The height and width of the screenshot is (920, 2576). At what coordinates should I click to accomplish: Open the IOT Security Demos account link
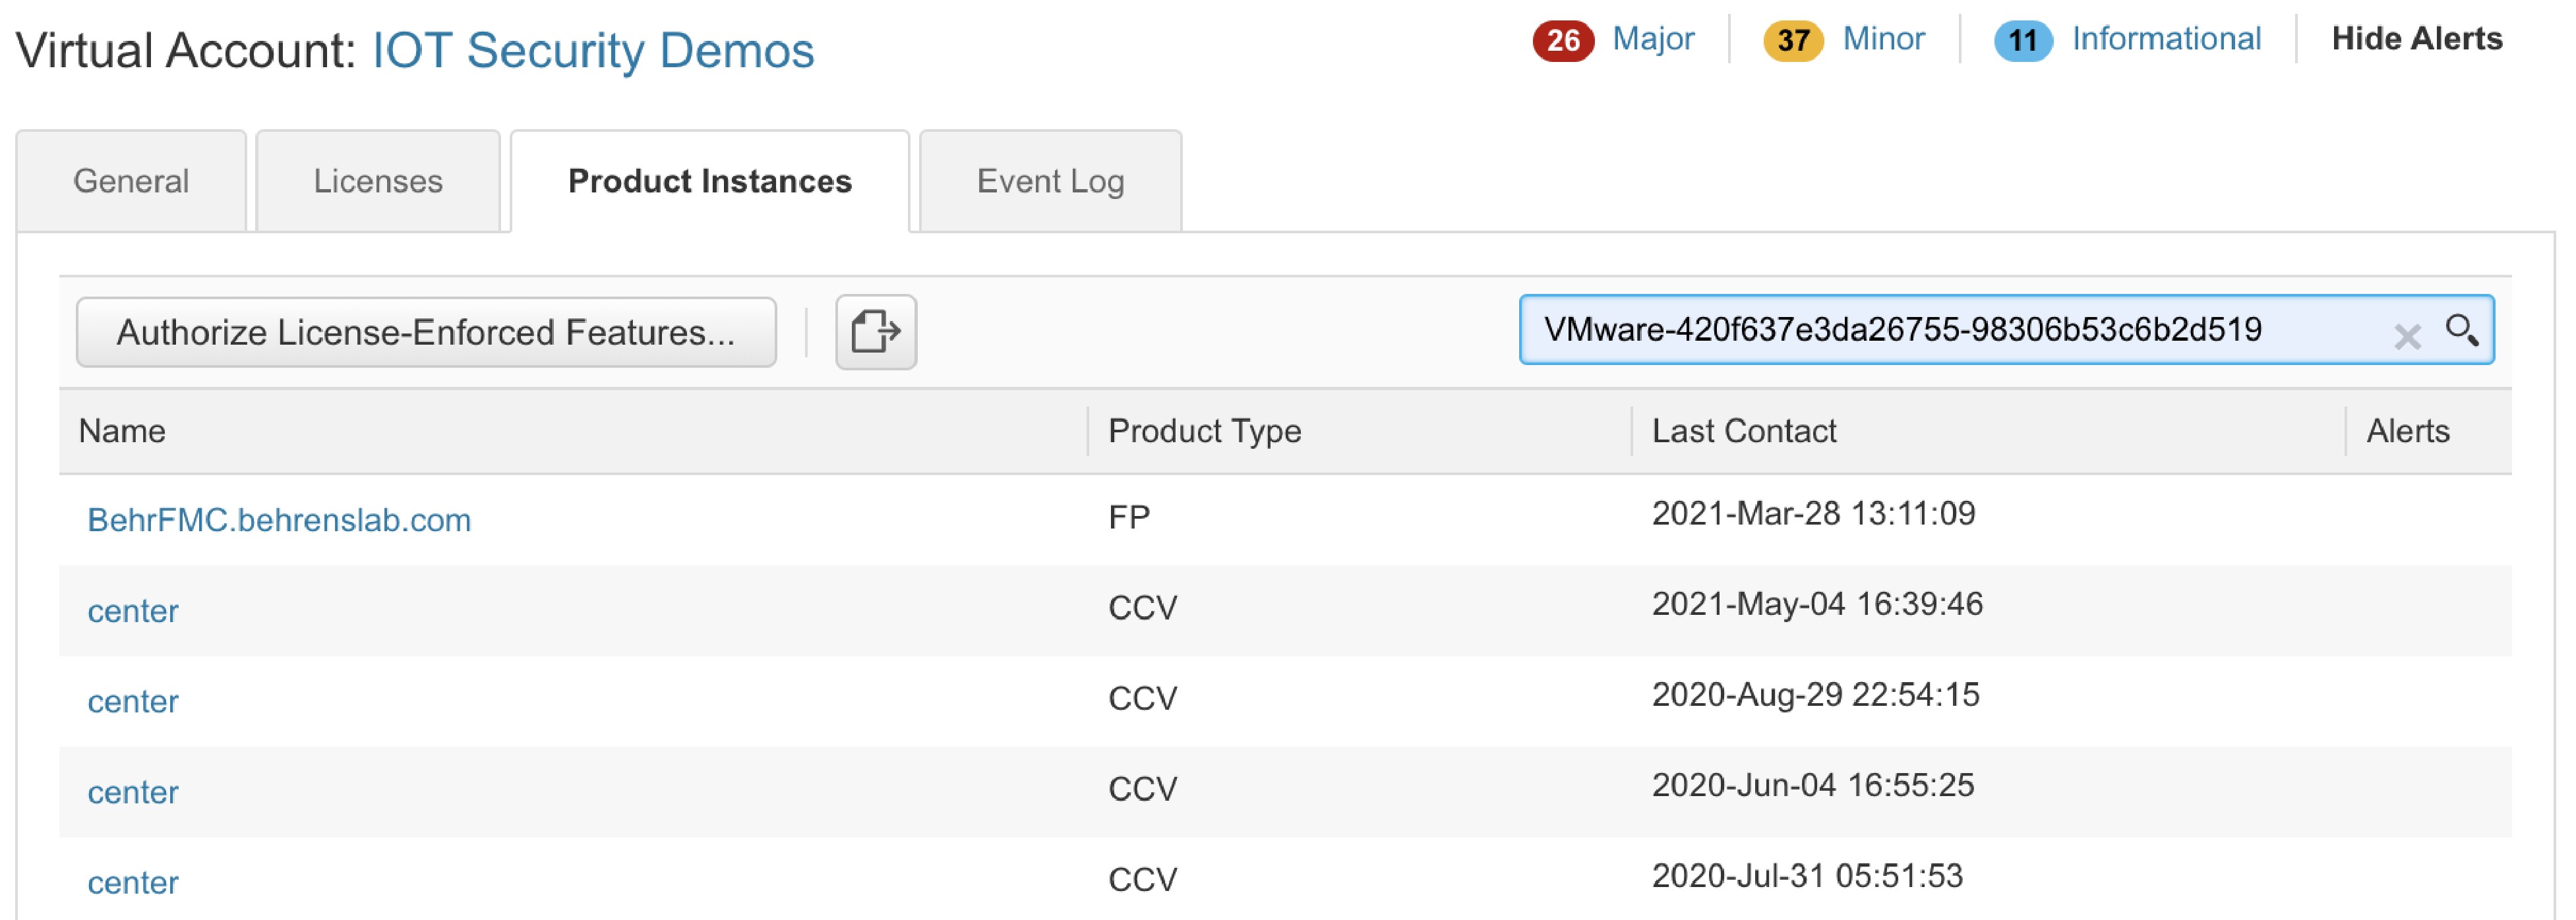click(x=593, y=50)
